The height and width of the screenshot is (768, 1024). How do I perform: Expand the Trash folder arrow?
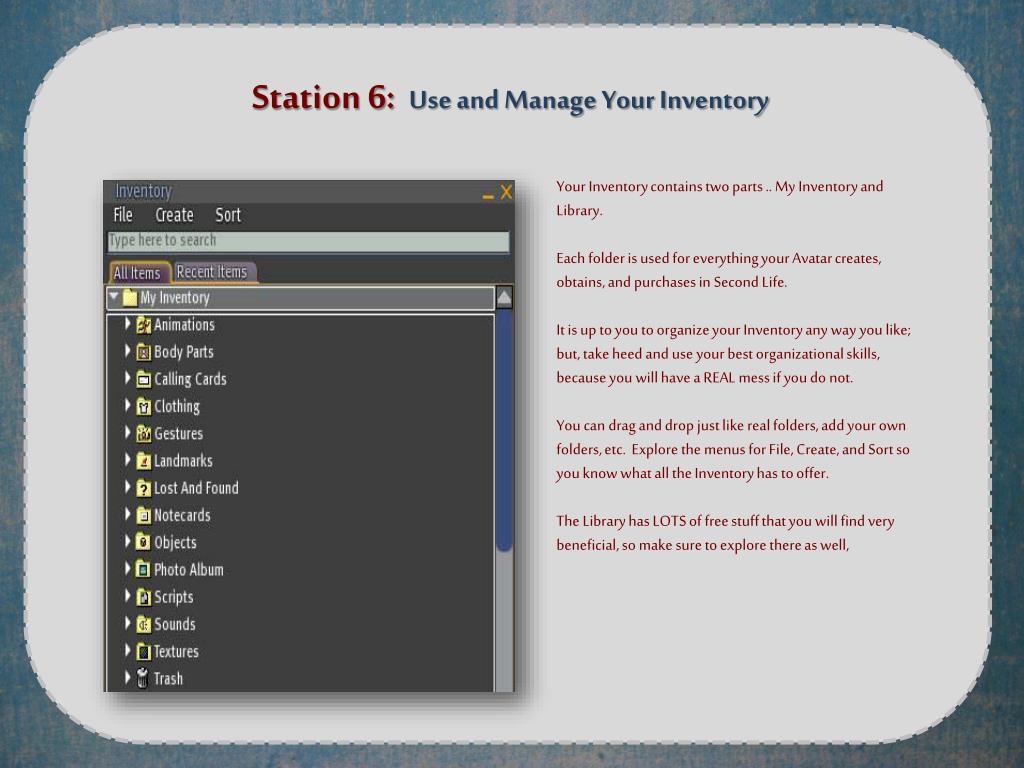coord(128,678)
